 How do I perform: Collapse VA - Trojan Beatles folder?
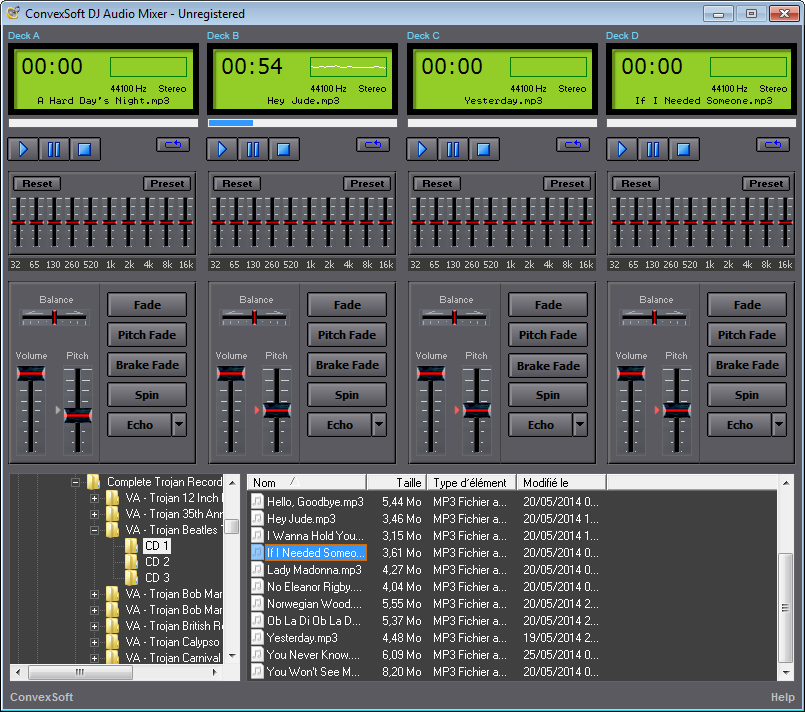tap(94, 530)
